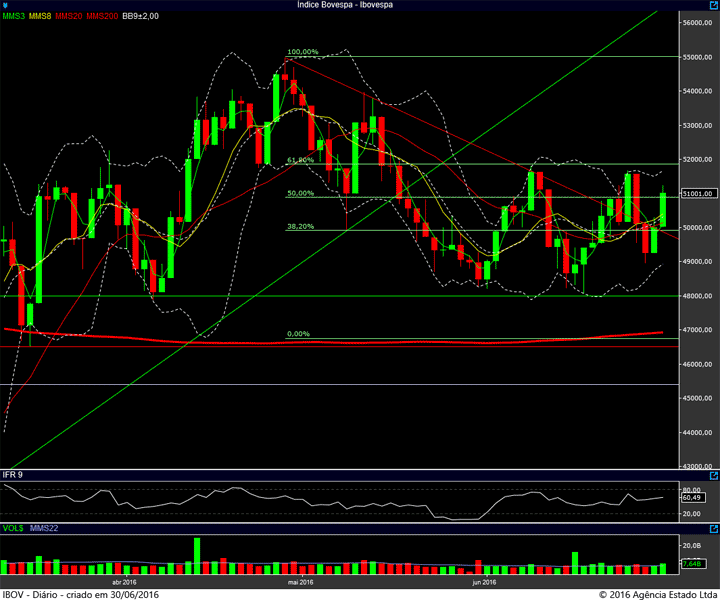
Task: Click the 50000,00 price axis label
Action: pos(697,228)
